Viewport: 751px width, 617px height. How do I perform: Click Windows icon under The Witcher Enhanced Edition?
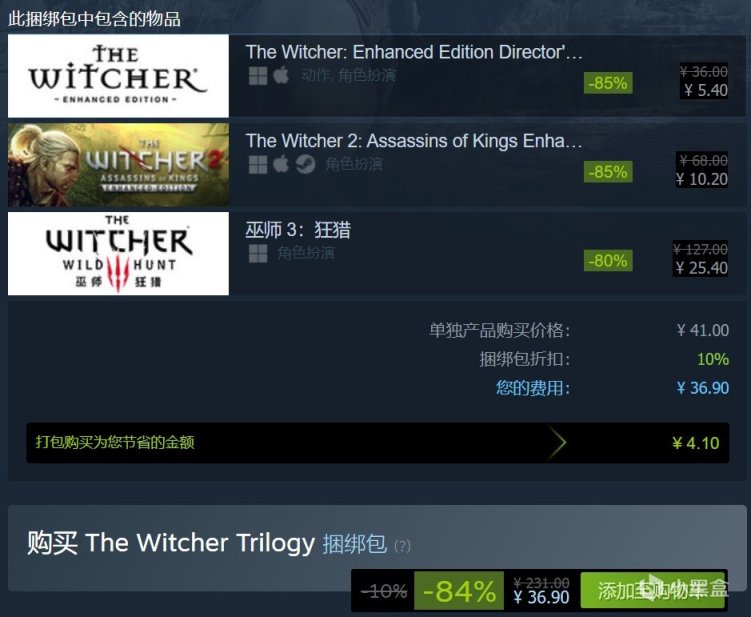tap(258, 76)
